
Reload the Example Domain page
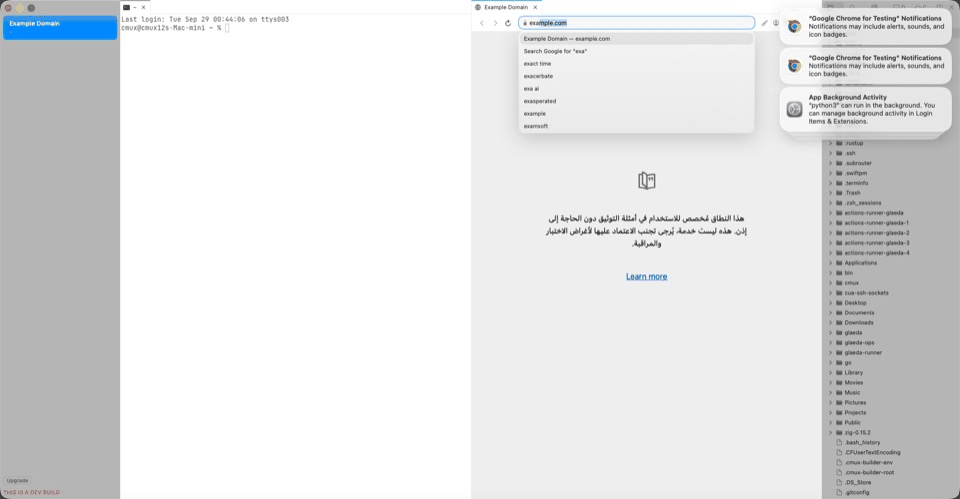pos(508,23)
